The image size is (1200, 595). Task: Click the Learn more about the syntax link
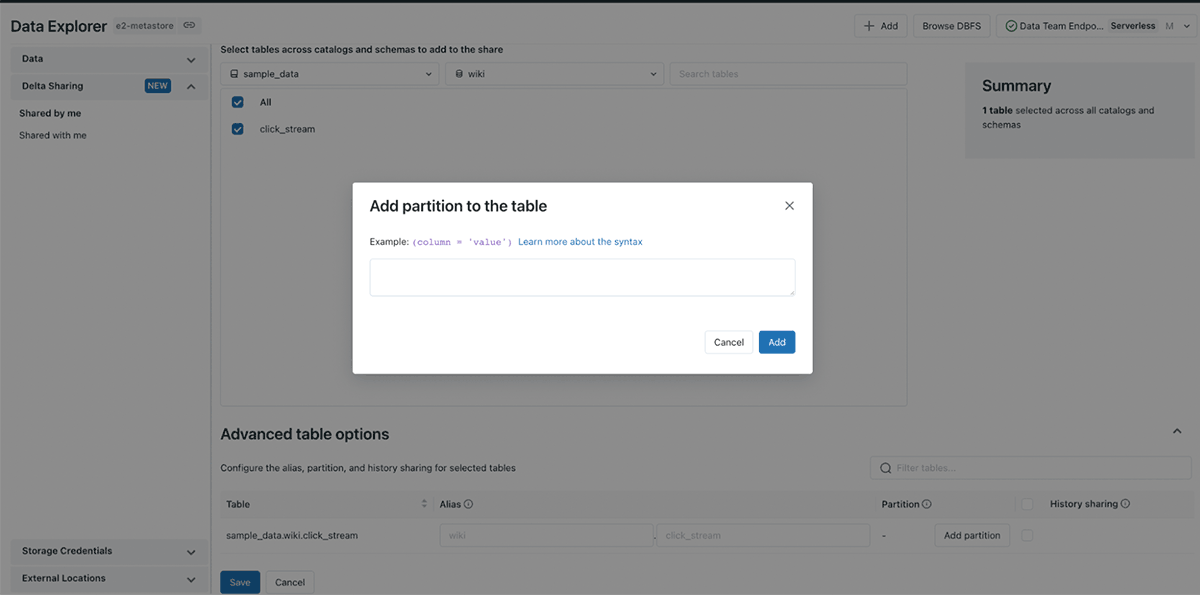581,241
